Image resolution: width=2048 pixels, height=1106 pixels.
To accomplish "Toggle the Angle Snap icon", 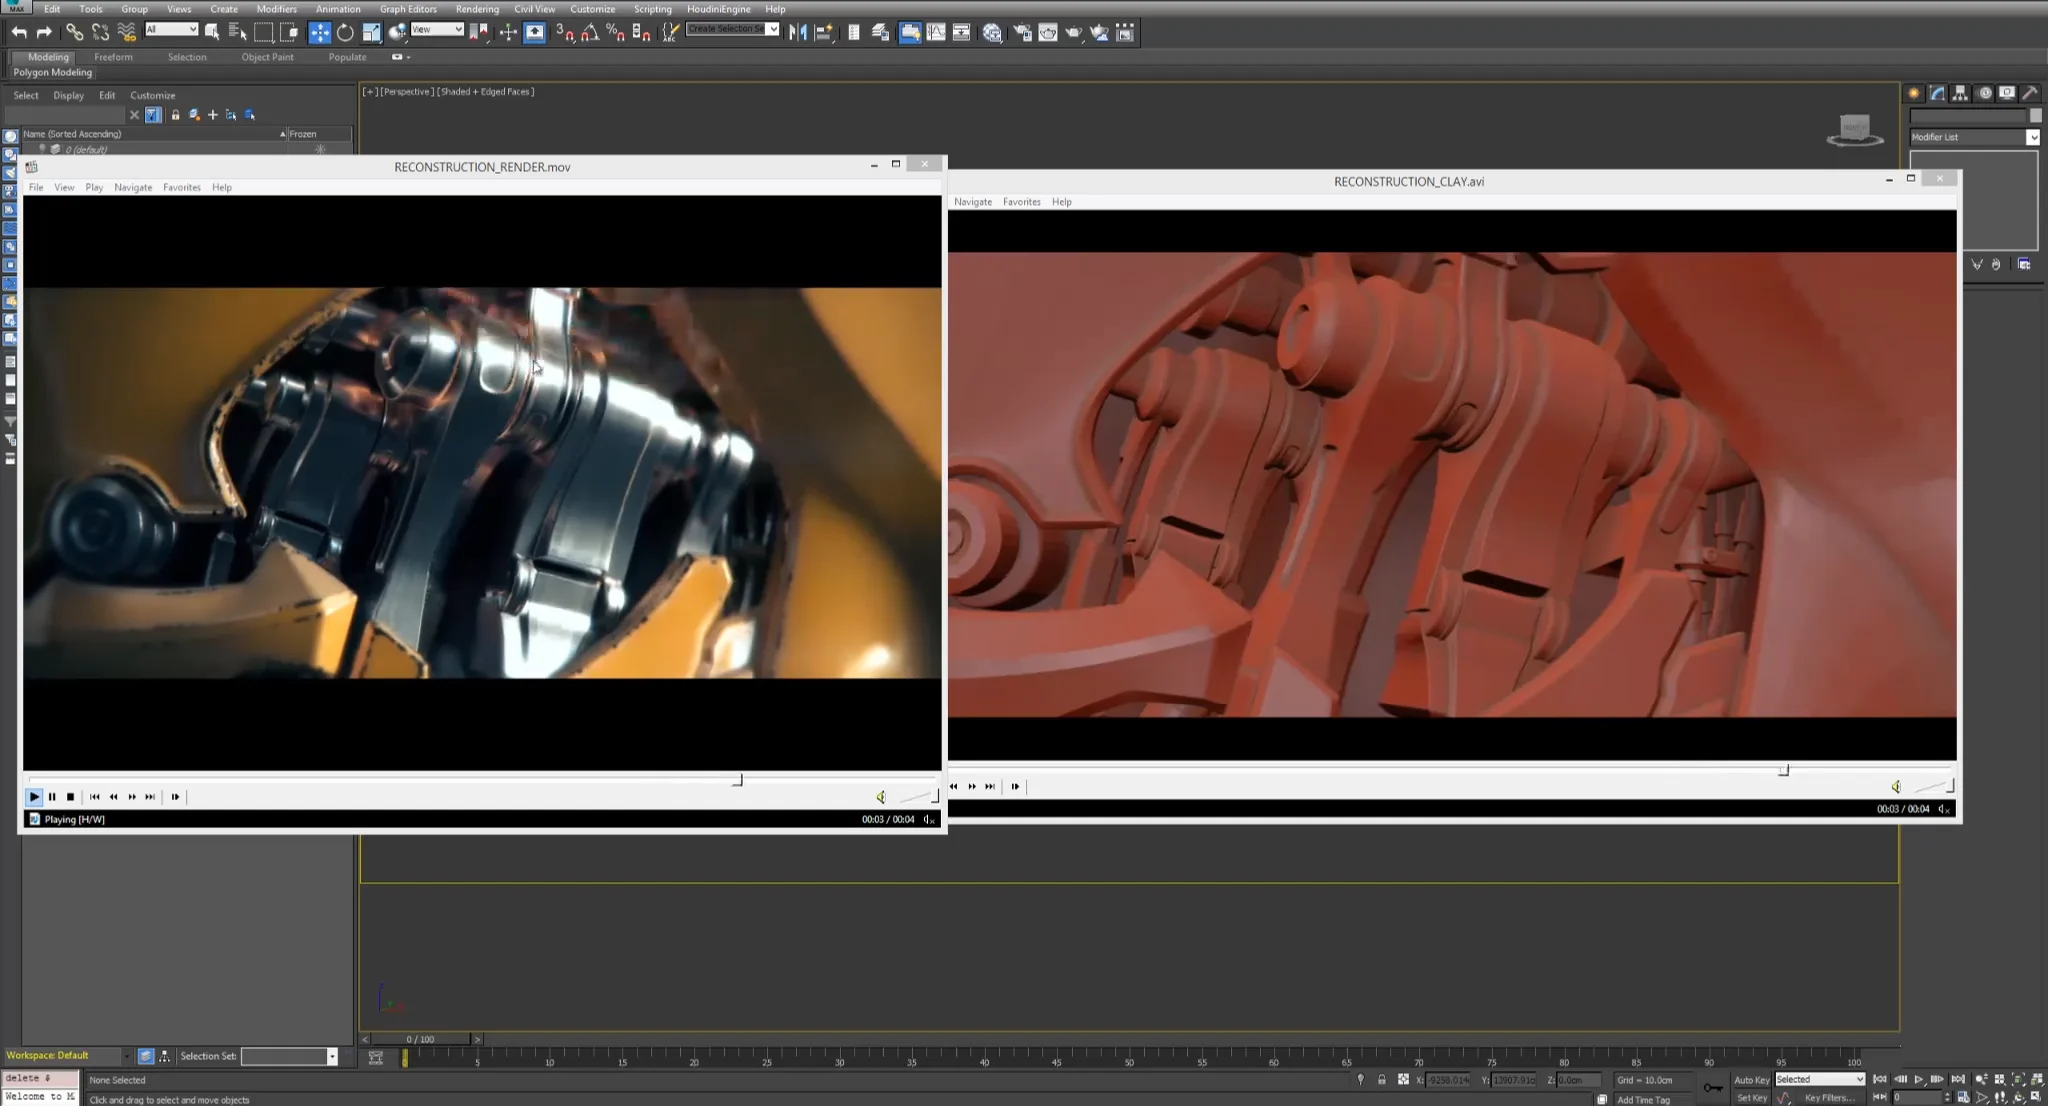I will [x=590, y=33].
